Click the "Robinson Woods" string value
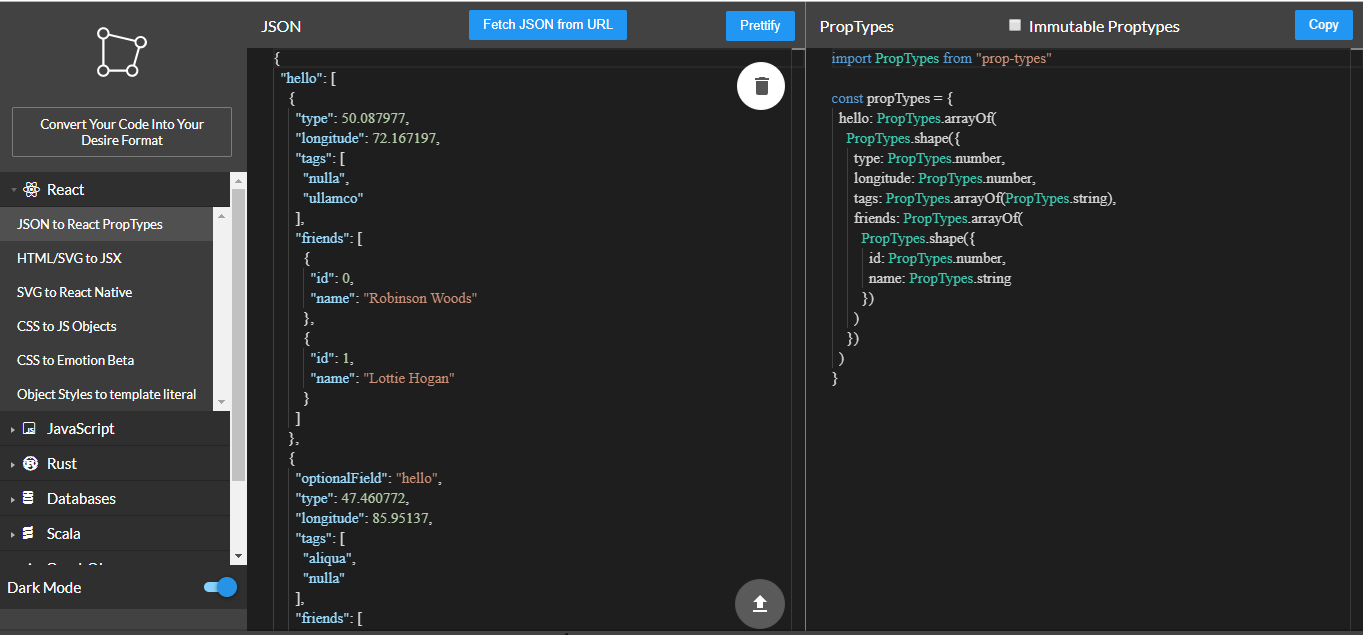Screen dimensions: 1363x635 click(420, 298)
